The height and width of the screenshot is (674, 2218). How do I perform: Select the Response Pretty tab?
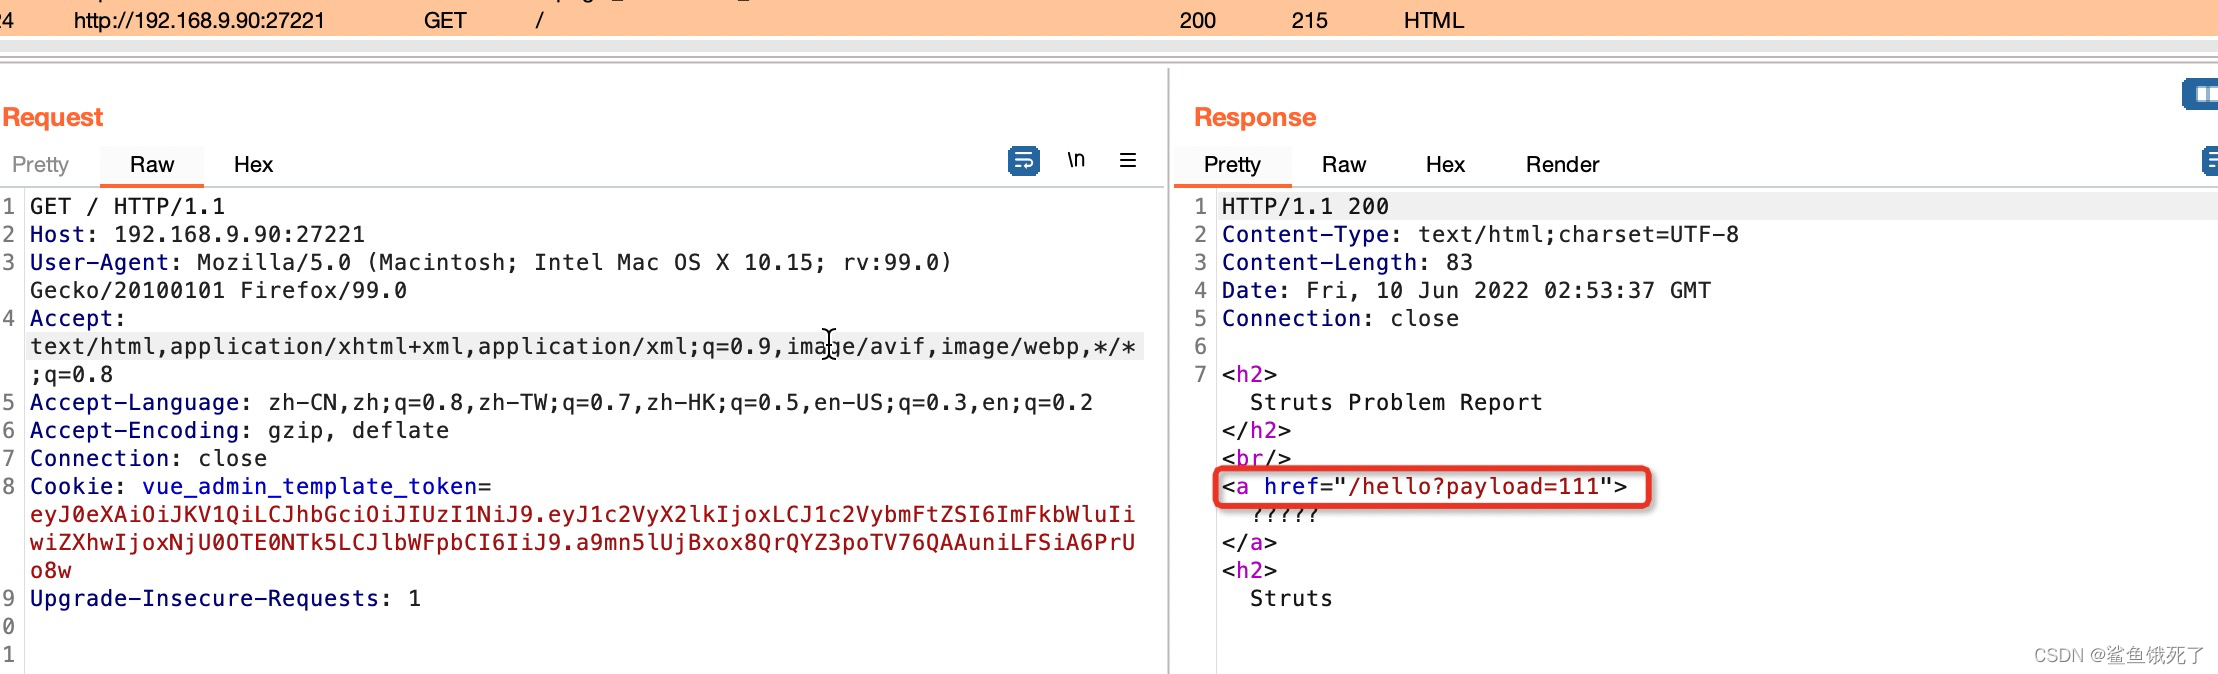pos(1232,164)
